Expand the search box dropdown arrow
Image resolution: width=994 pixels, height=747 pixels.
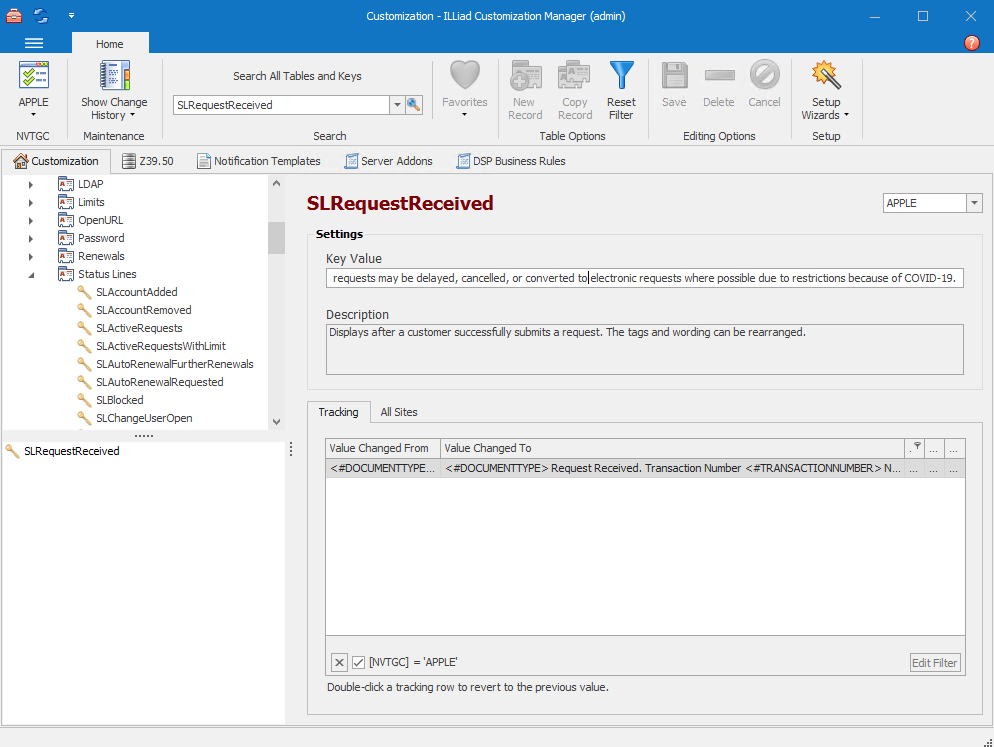pyautogui.click(x=396, y=105)
